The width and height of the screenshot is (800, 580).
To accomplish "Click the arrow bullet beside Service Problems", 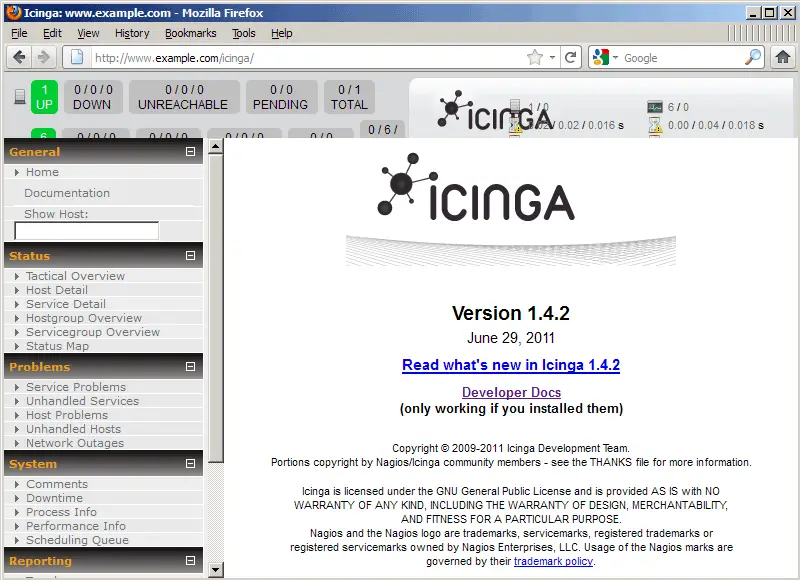I will pyautogui.click(x=17, y=387).
